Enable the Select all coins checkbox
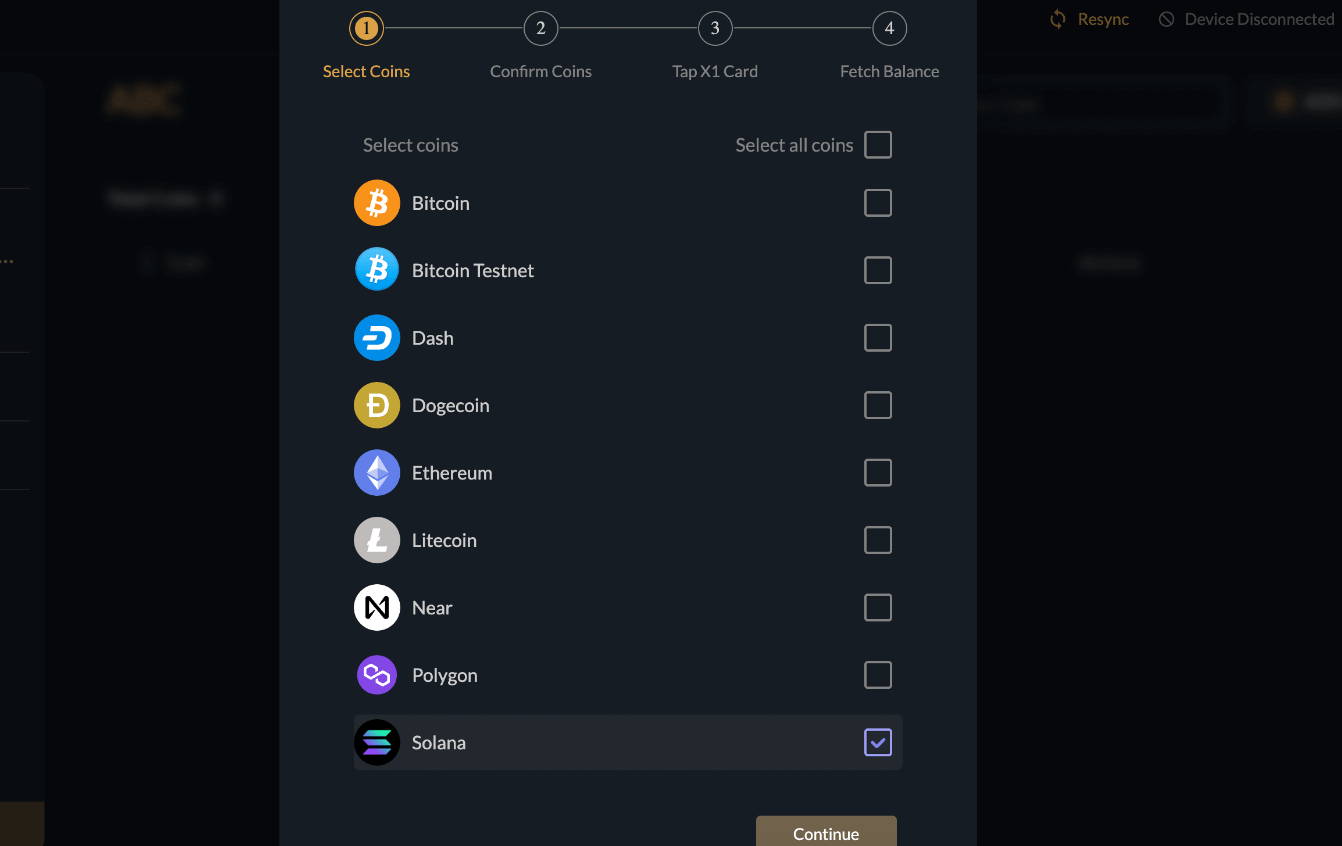1342x846 pixels. pyautogui.click(x=878, y=144)
